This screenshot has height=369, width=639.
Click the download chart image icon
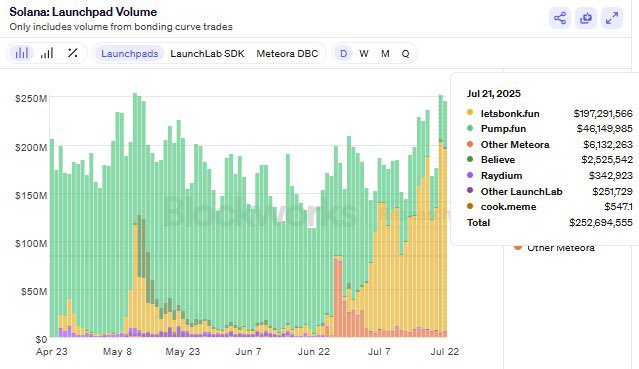(586, 18)
